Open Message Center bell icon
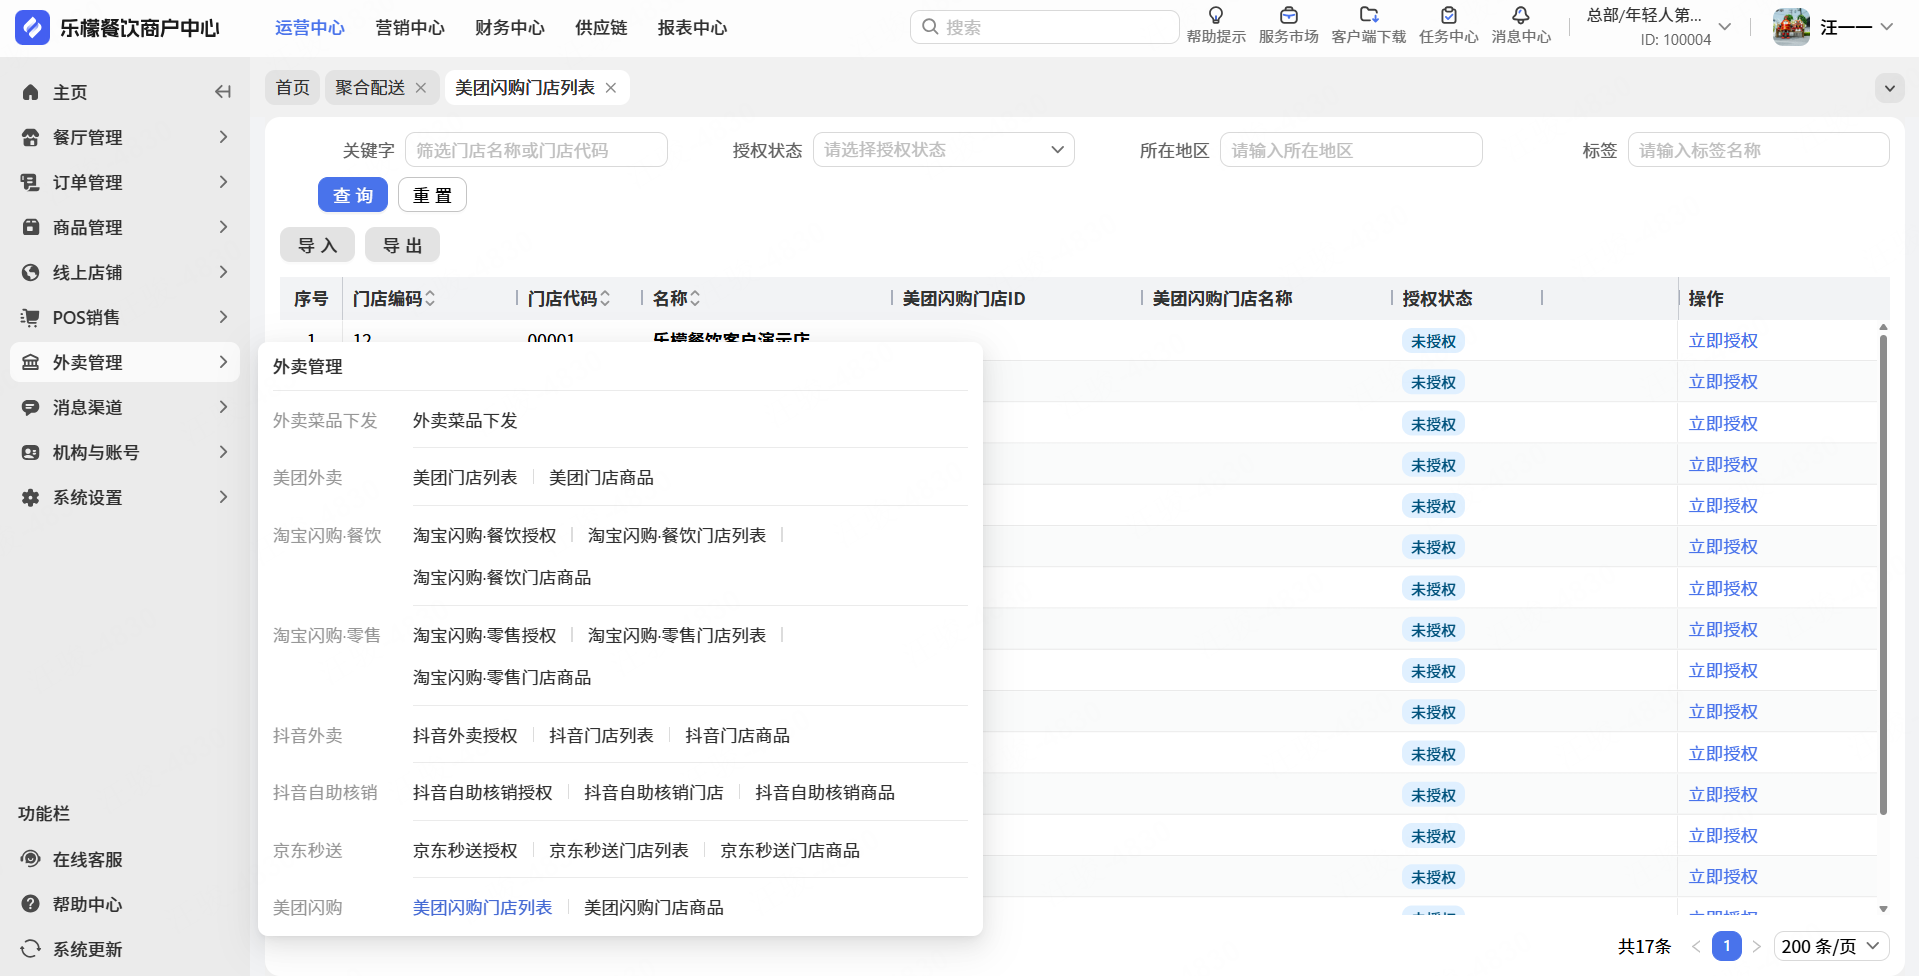Viewport: 1919px width, 976px height. 1520,16
